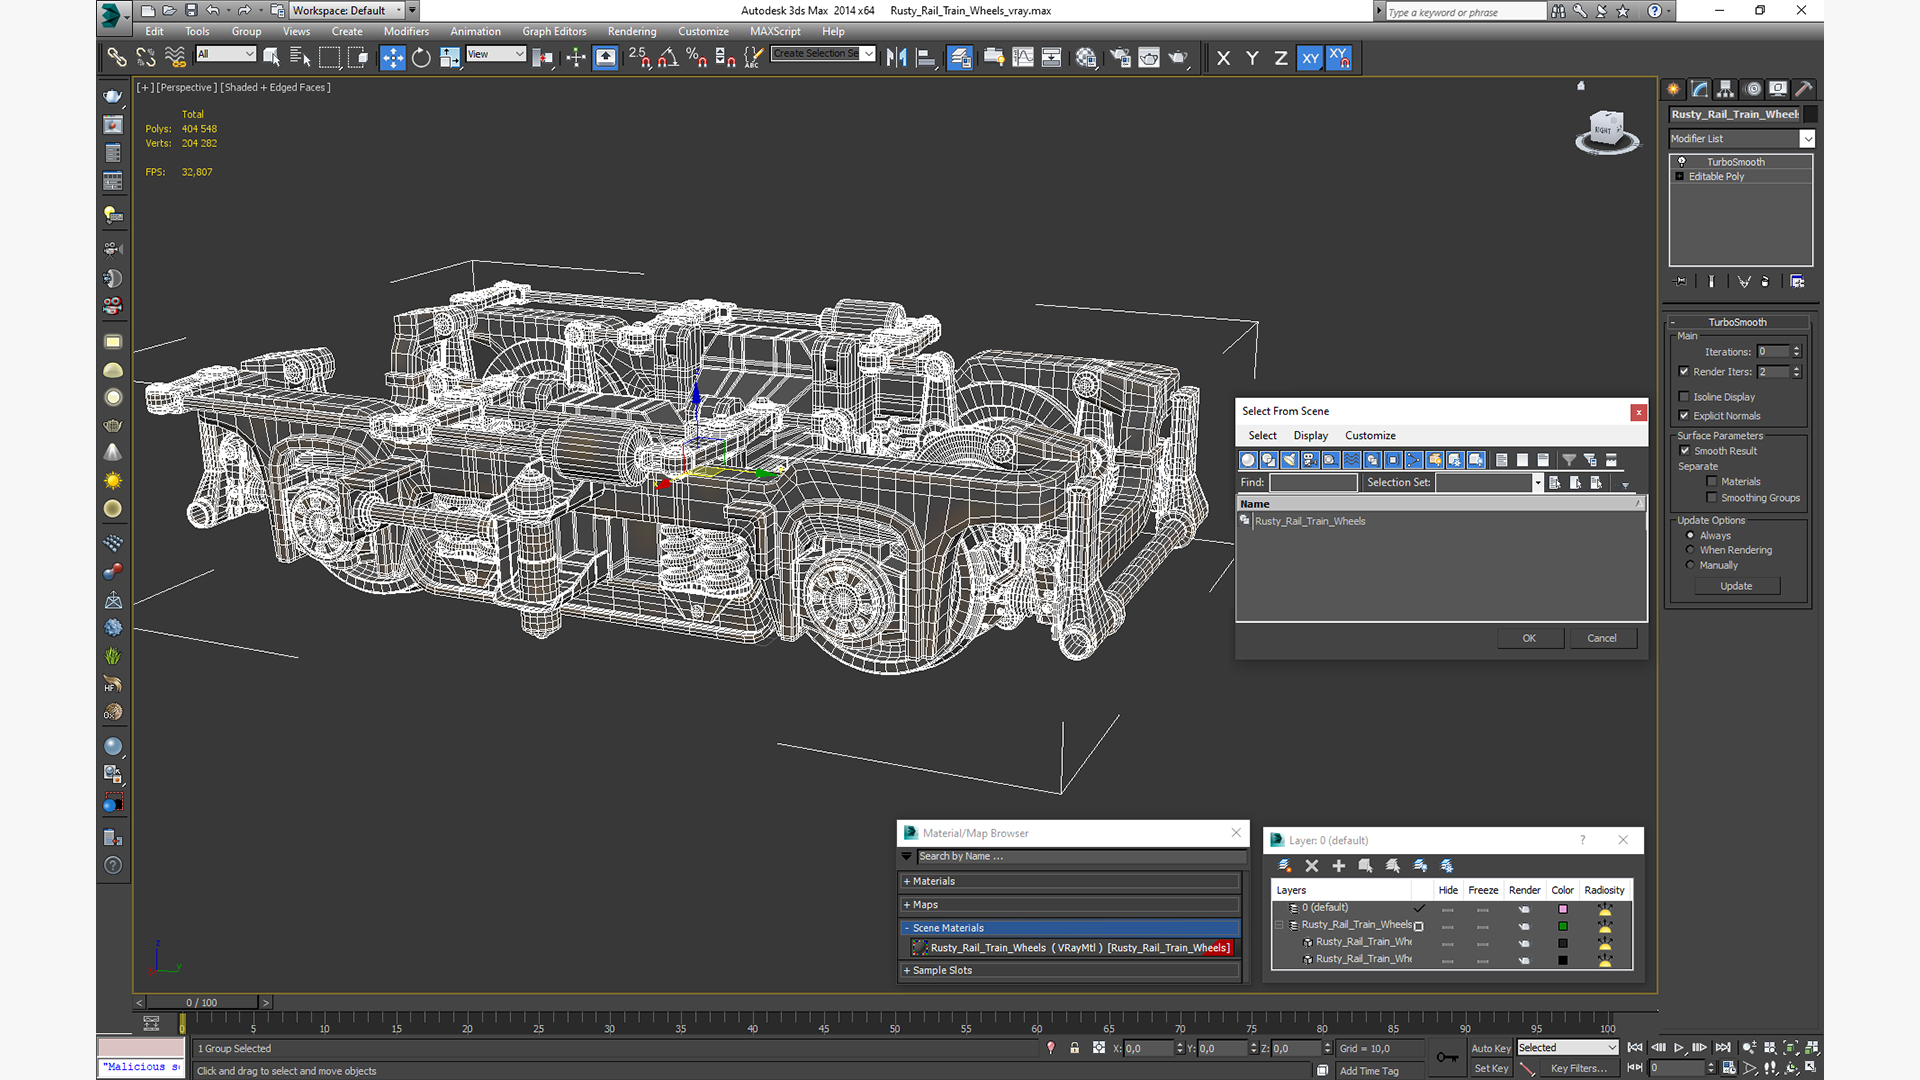
Task: Expand the Materials group in Material Browser
Action: point(1070,881)
